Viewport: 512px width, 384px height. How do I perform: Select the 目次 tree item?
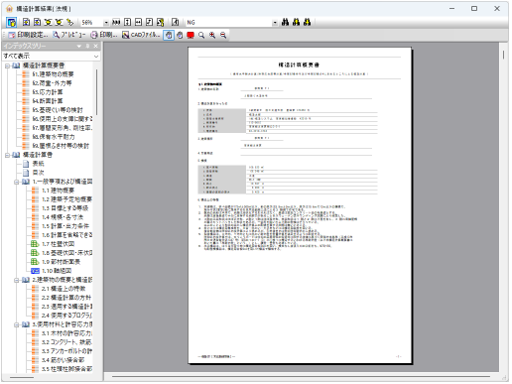38,173
